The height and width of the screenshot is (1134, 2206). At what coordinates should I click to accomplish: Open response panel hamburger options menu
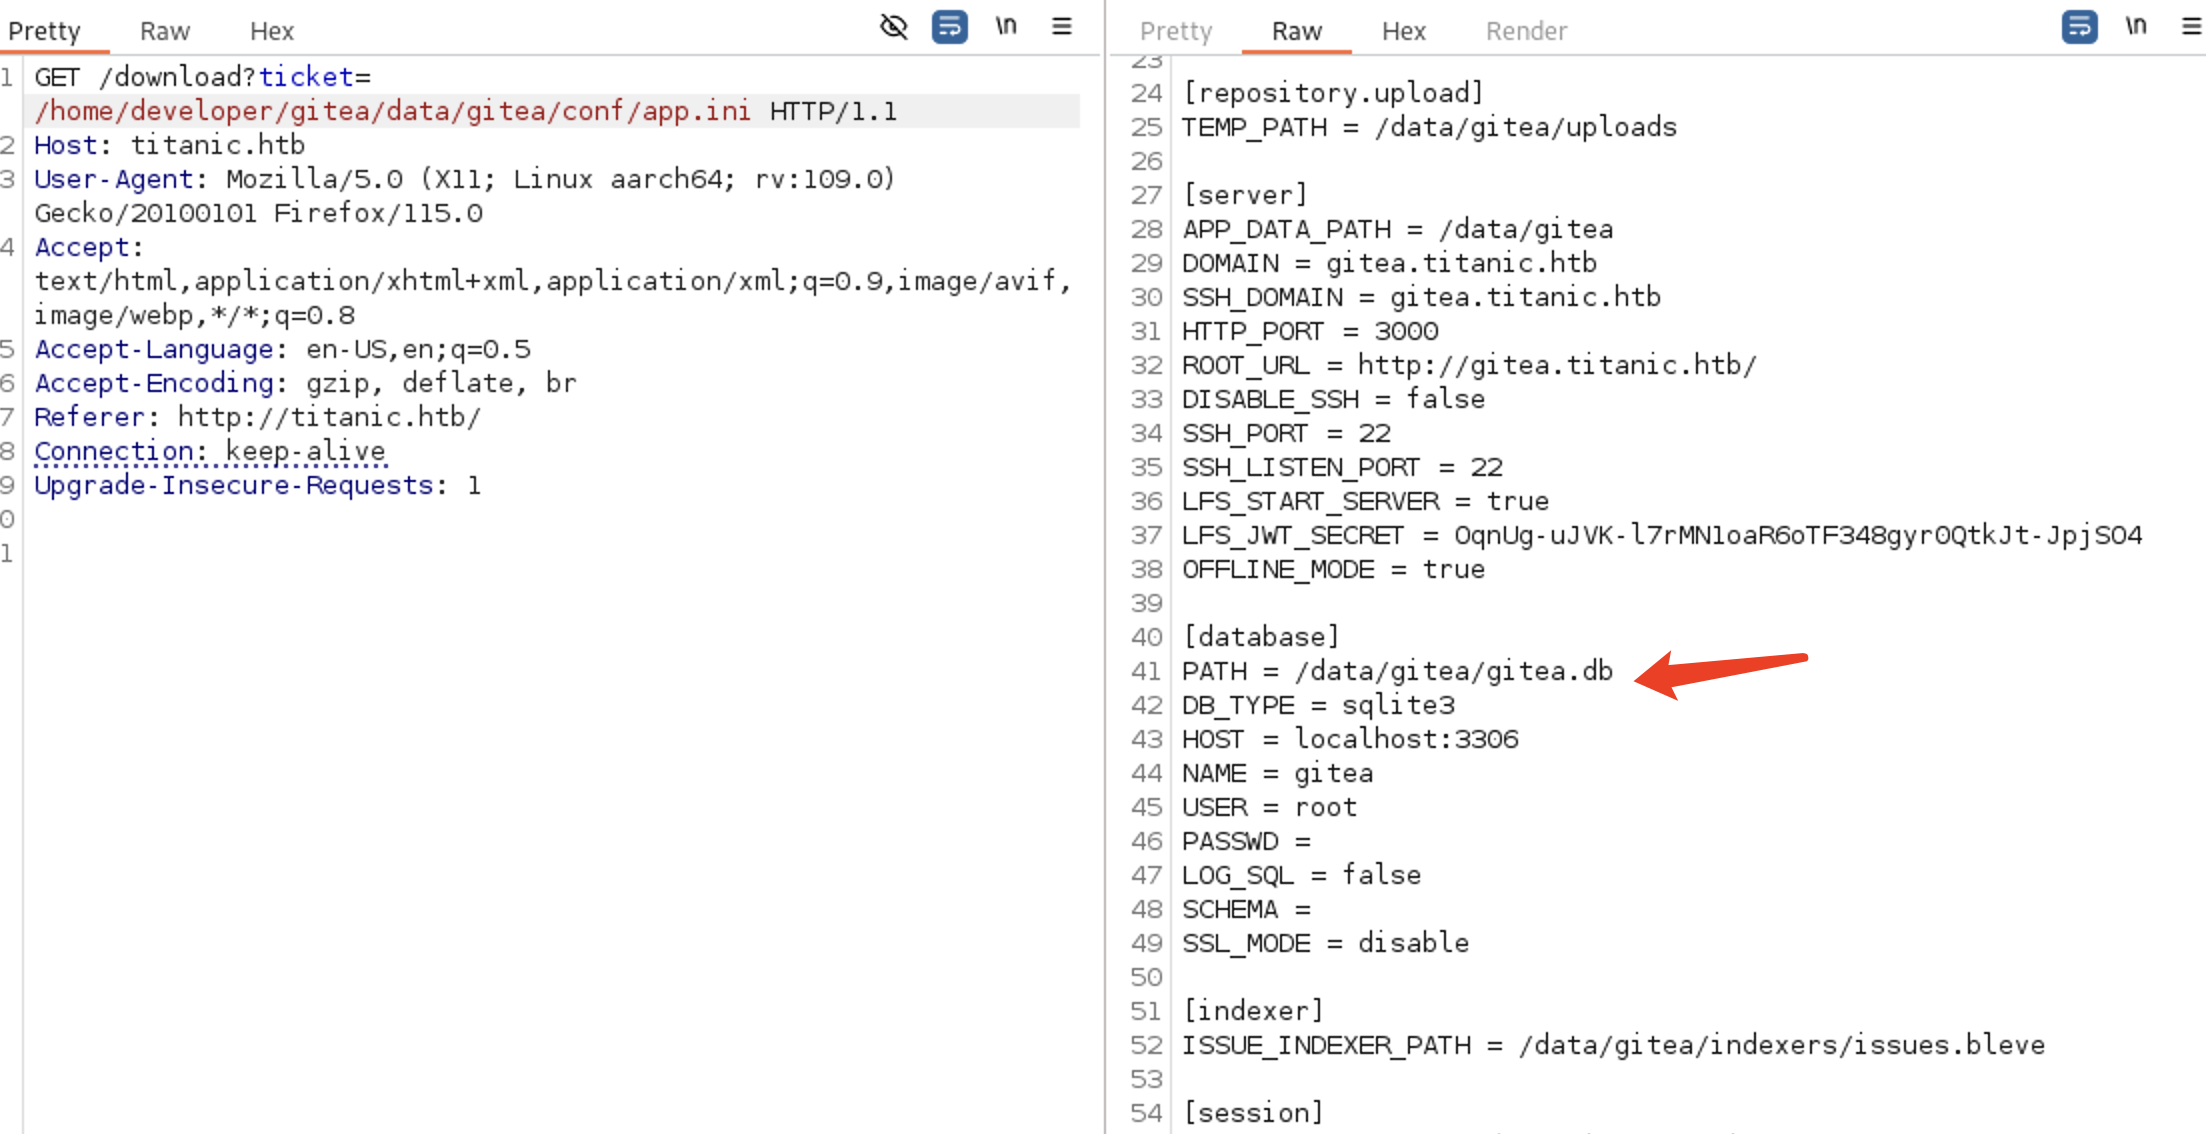click(2192, 26)
